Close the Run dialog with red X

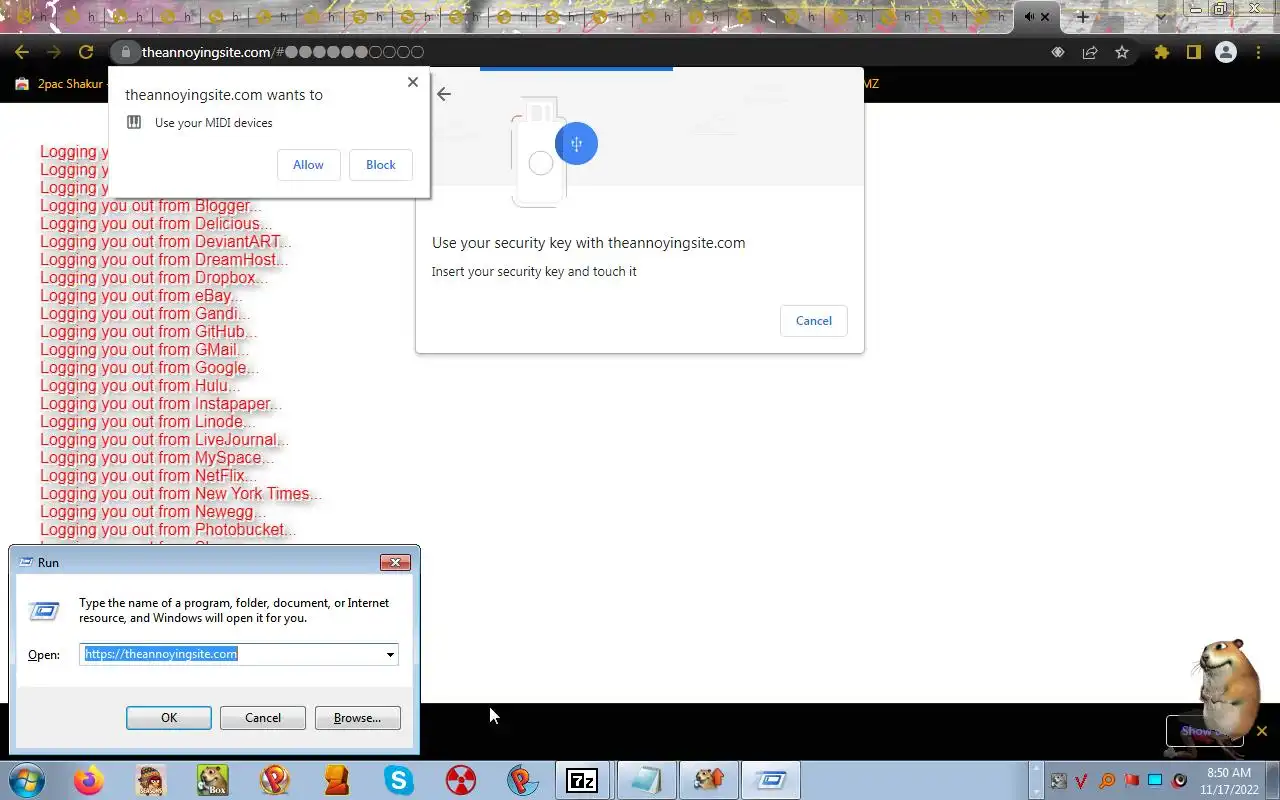point(395,563)
